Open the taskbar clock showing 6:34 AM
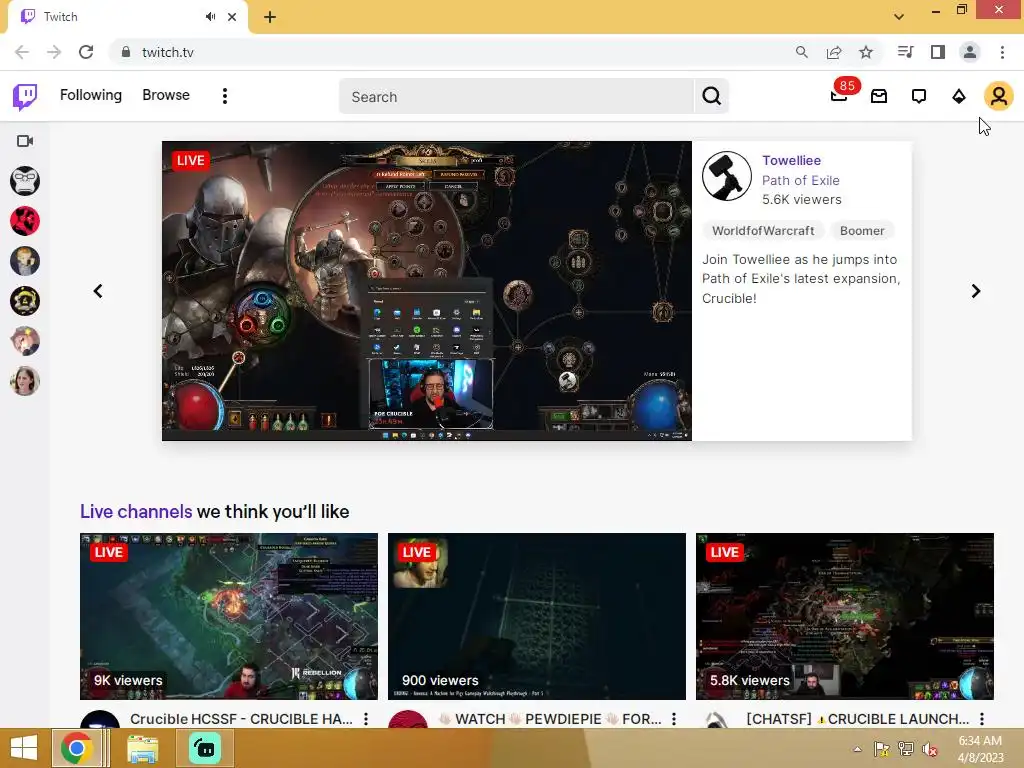Viewport: 1024px width, 768px height. click(980, 749)
